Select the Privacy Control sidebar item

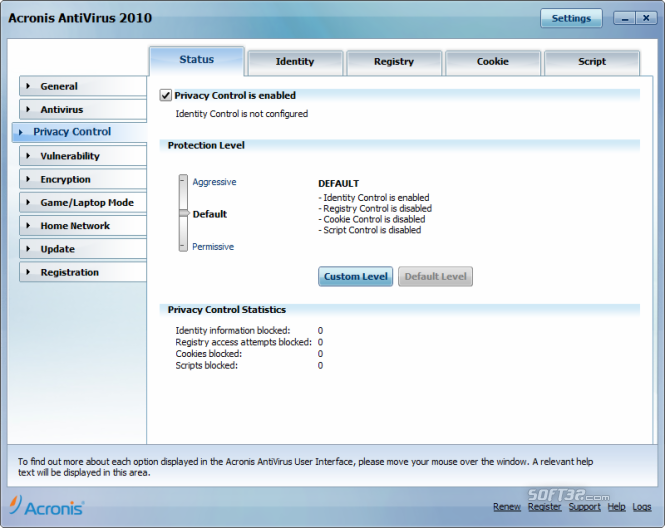click(x=80, y=132)
